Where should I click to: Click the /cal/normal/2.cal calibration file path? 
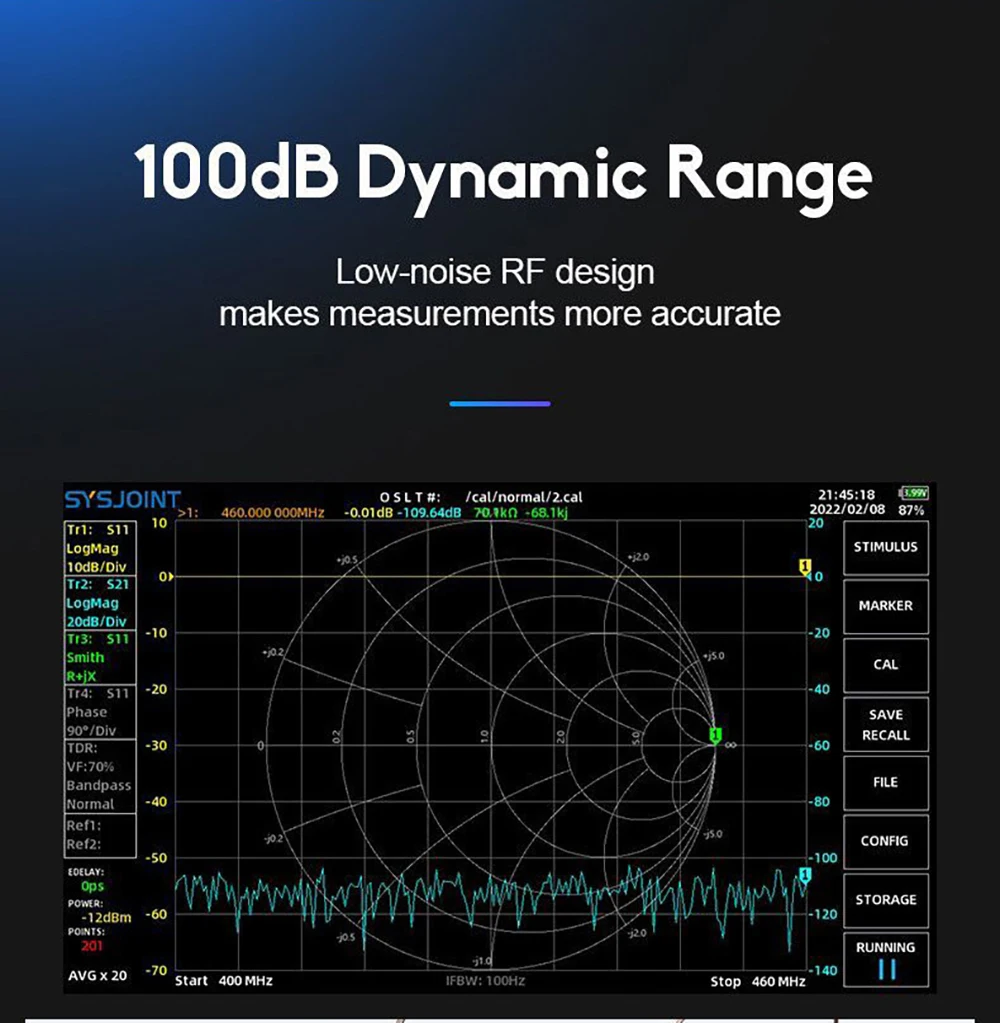pyautogui.click(x=524, y=497)
